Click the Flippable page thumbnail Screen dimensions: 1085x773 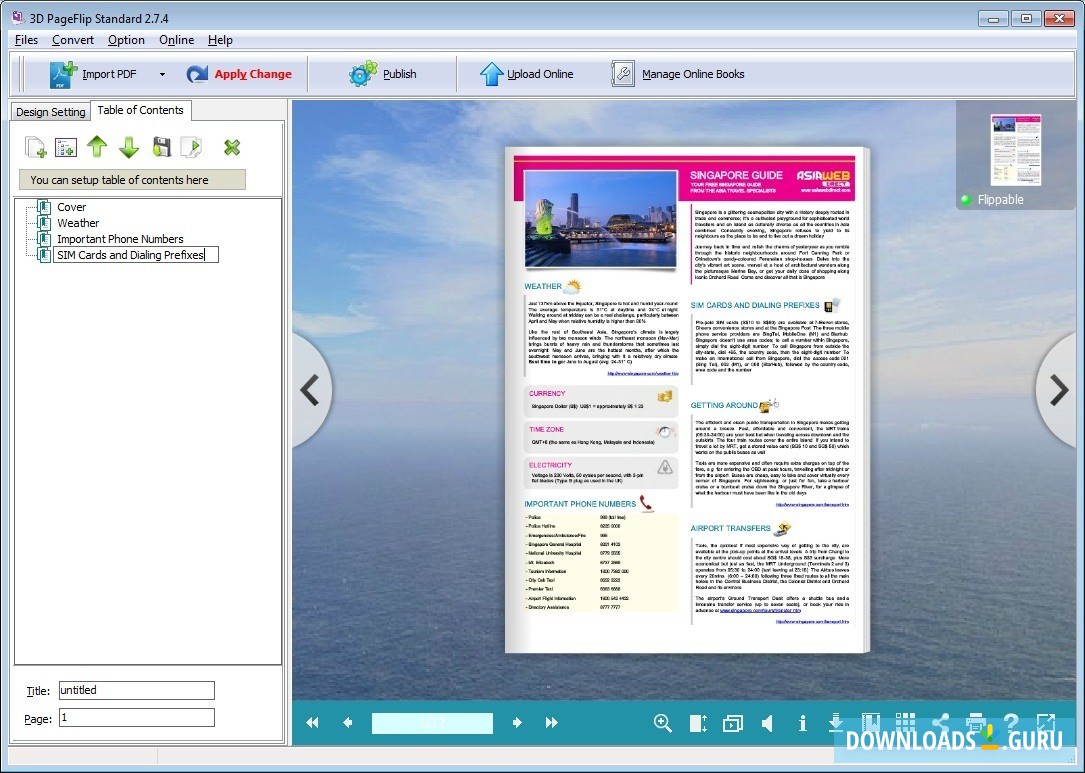coord(1015,150)
